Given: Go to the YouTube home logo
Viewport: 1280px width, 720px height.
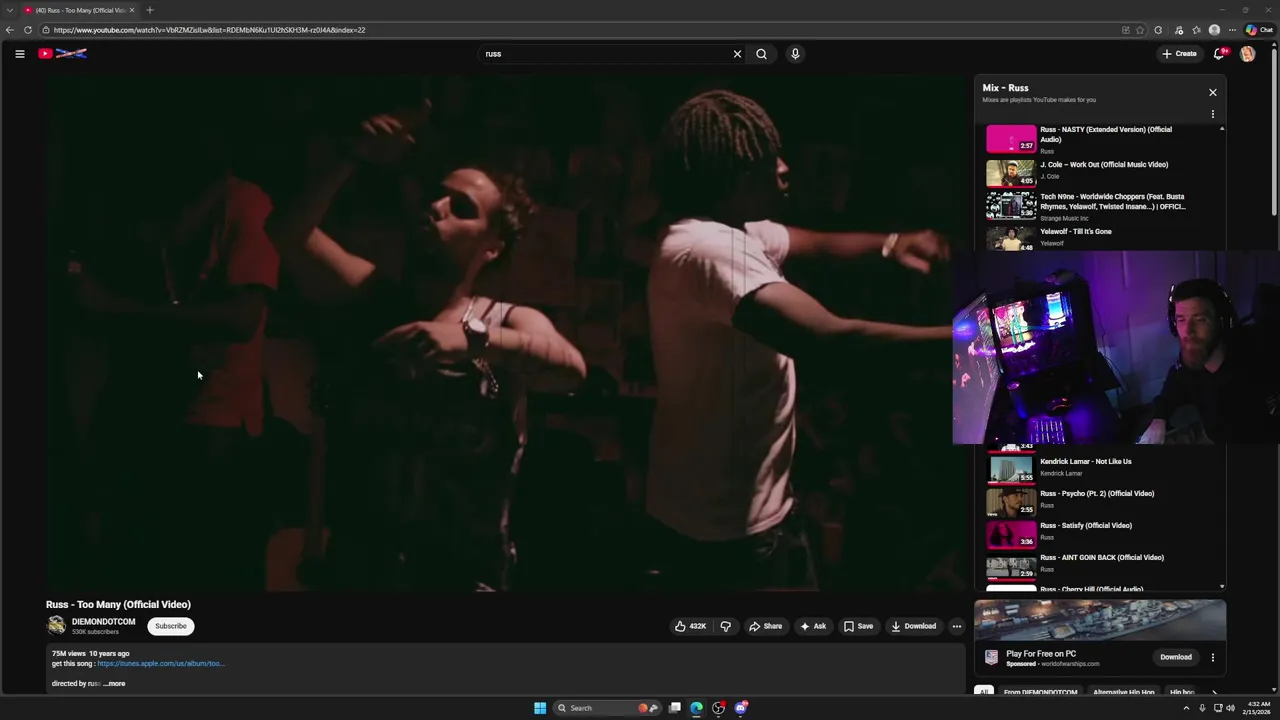Looking at the screenshot, I should (x=63, y=54).
